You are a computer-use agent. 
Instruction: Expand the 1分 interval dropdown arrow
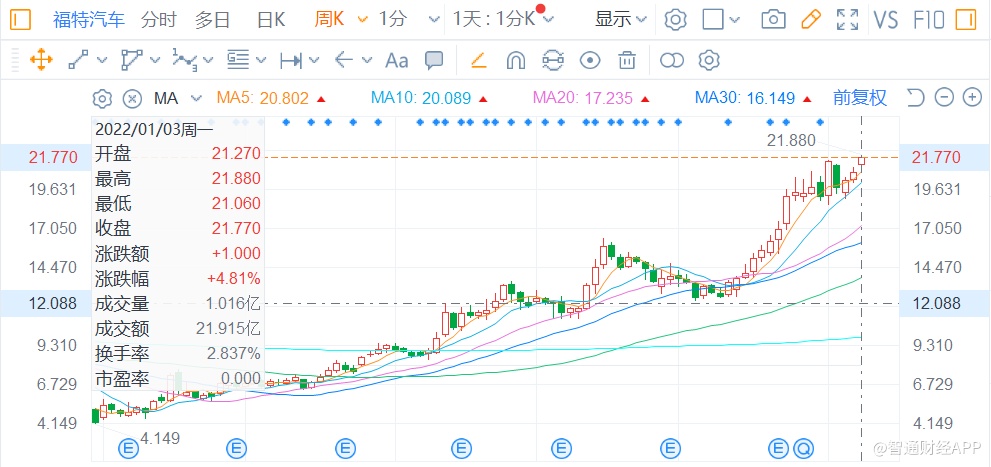434,20
